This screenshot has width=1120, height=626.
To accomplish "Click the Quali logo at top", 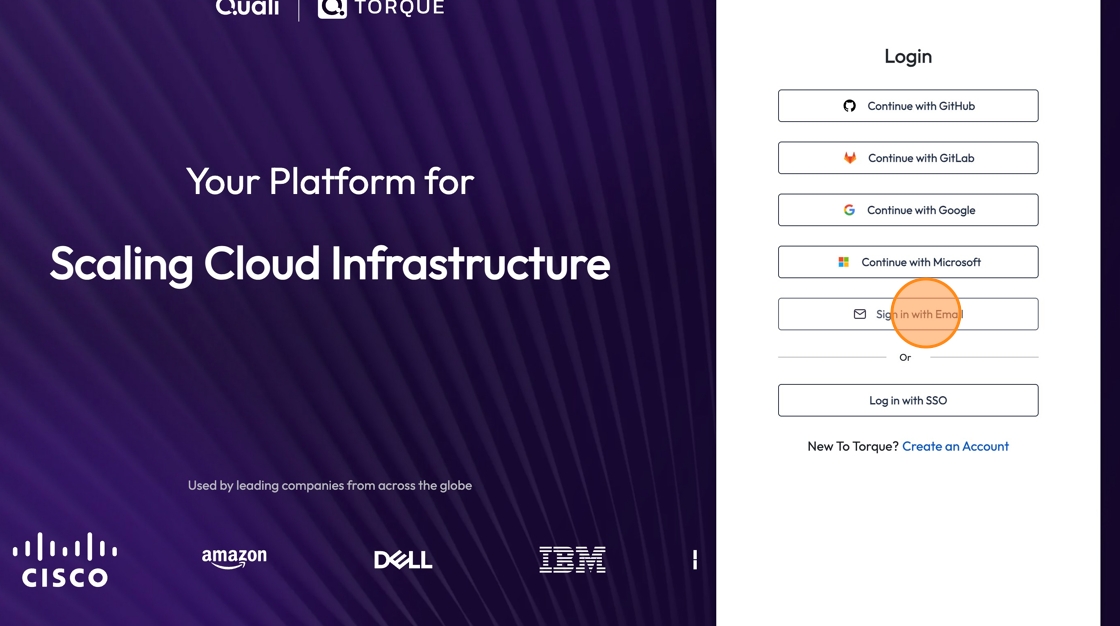I will (247, 8).
